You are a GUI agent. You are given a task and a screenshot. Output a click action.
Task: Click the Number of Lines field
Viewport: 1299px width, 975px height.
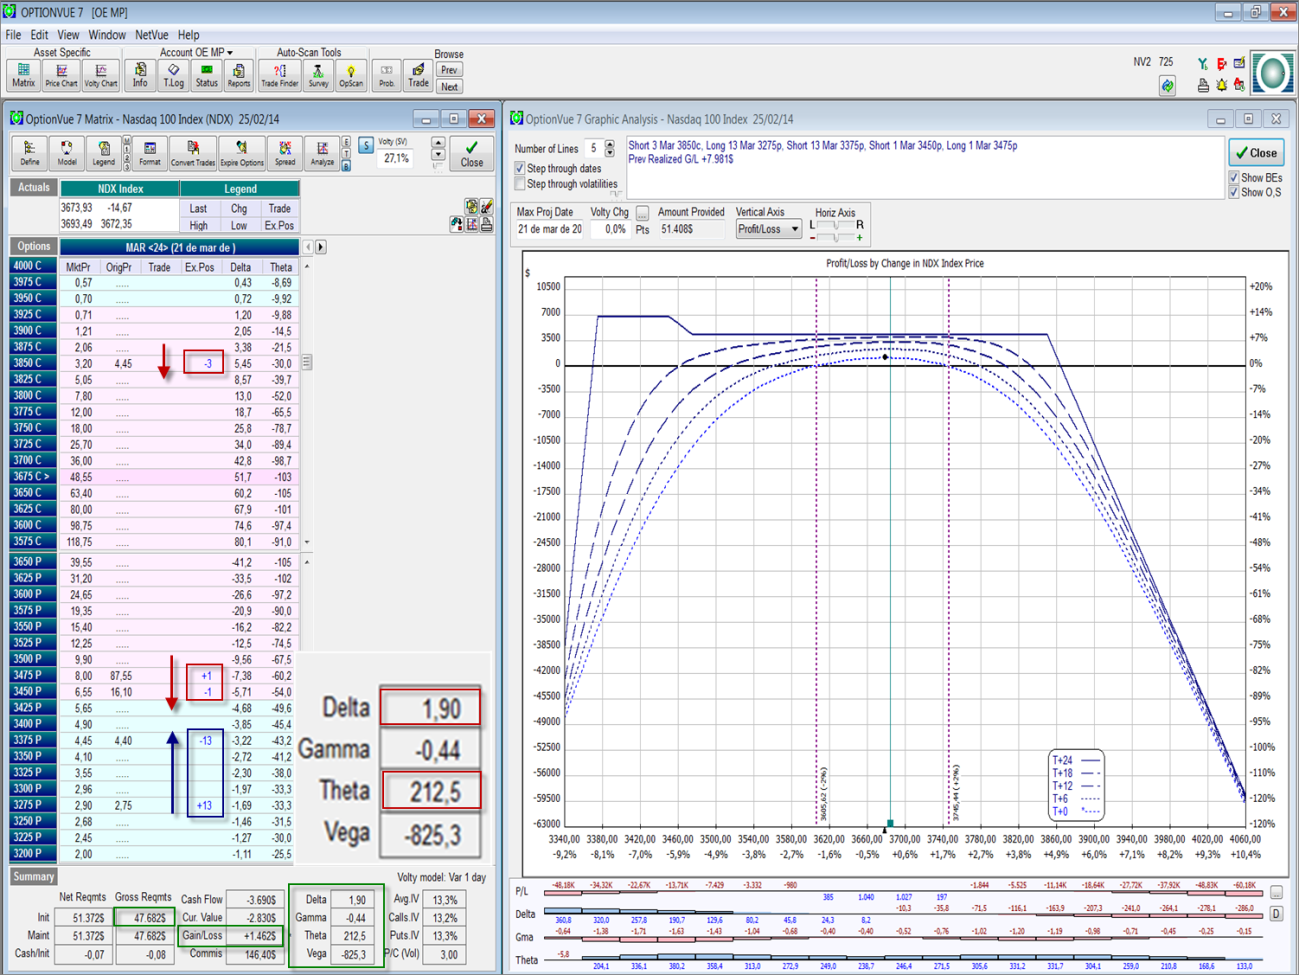pyautogui.click(x=593, y=148)
